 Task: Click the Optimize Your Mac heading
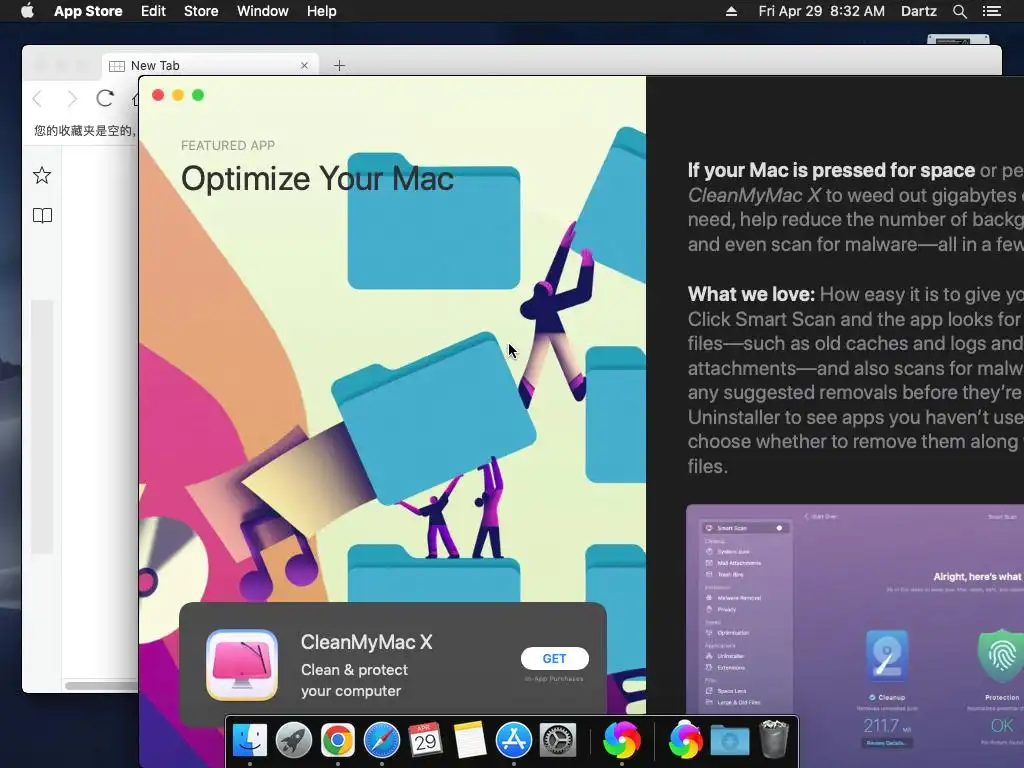point(317,178)
